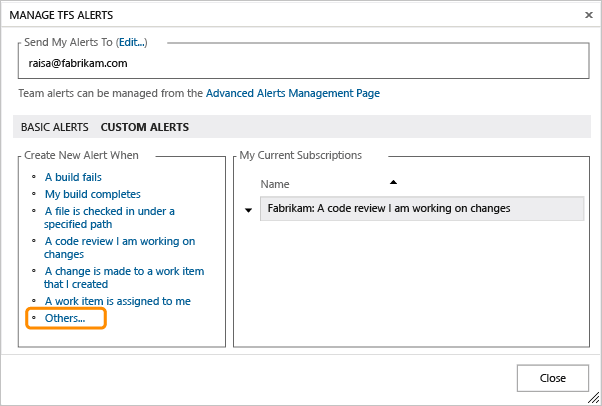Open the Edit link for alert address
The height and width of the screenshot is (406, 602).
[x=131, y=42]
